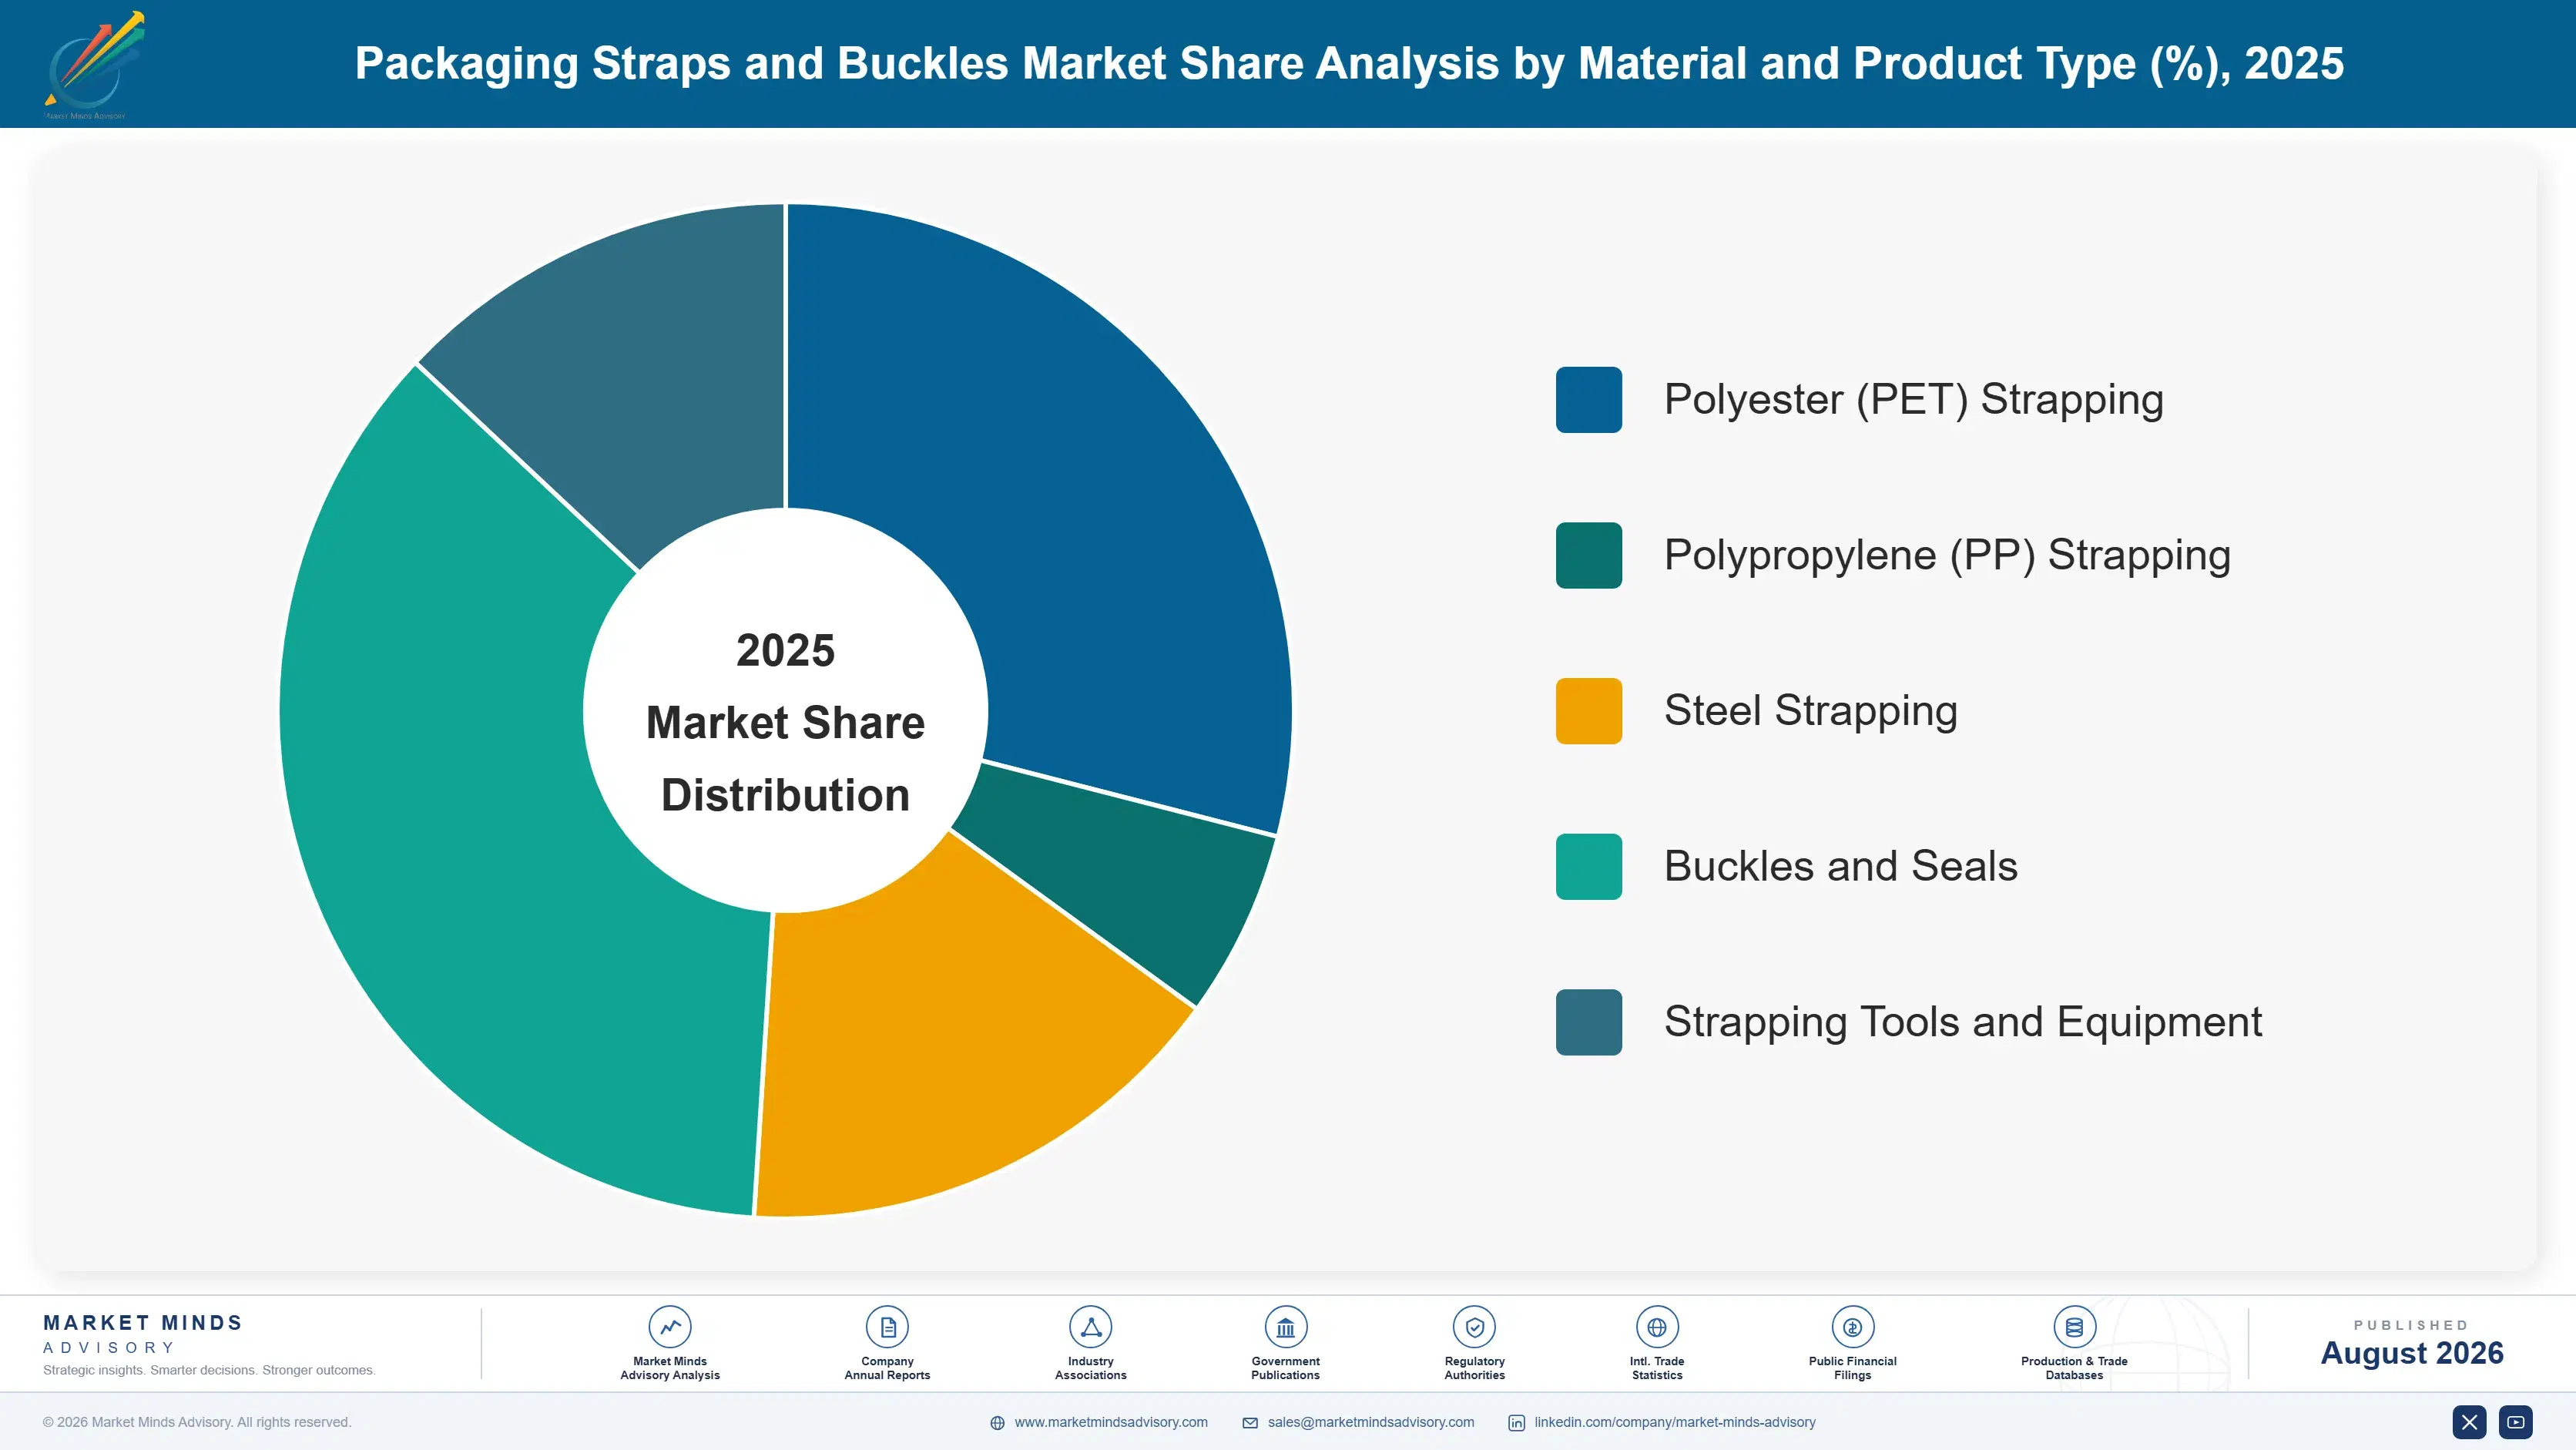Click the 'Steel Strapping' legend label

point(1810,711)
